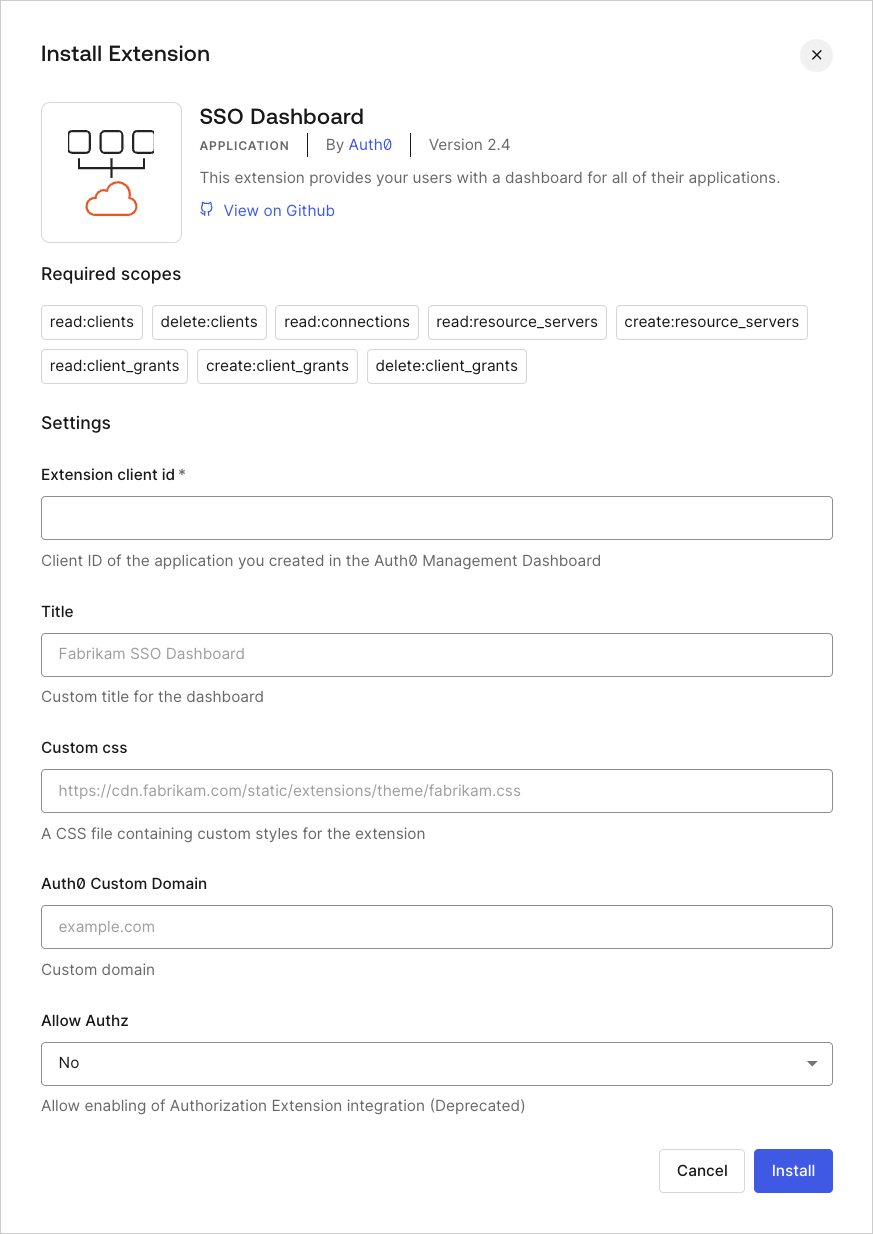Viewport: 873px width, 1234px height.
Task: Open the Allow Authz dropdown
Action: click(436, 1063)
